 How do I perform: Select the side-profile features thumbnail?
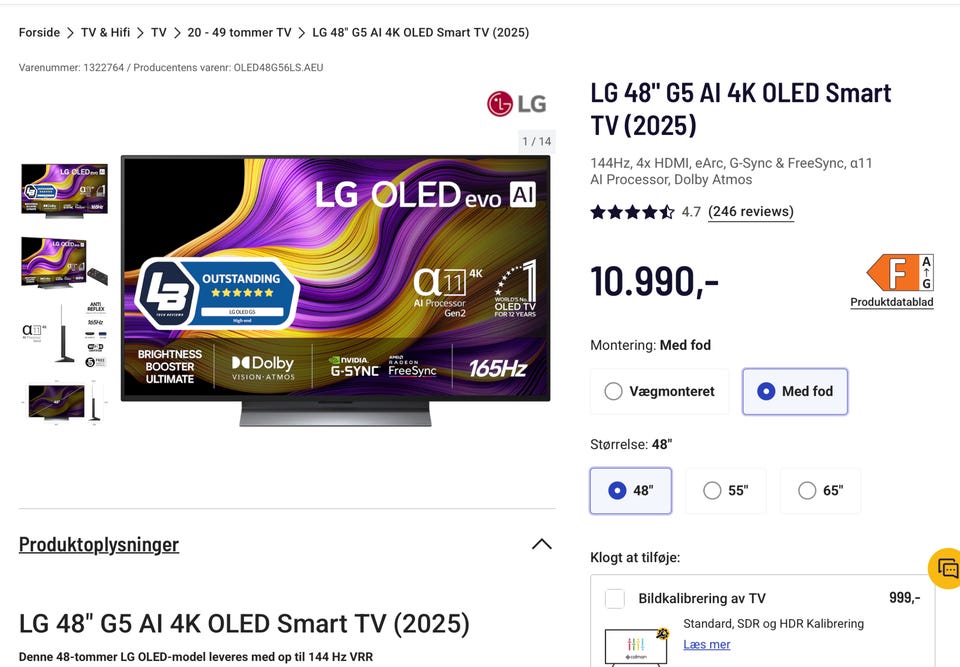64,334
